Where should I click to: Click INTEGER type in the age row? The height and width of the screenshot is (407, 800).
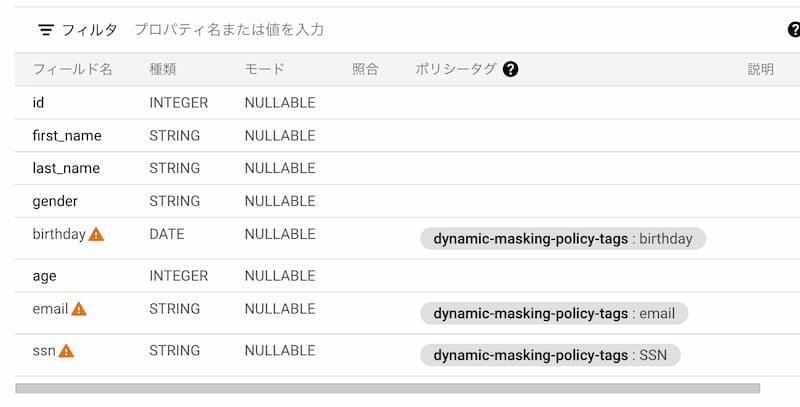pyautogui.click(x=179, y=276)
